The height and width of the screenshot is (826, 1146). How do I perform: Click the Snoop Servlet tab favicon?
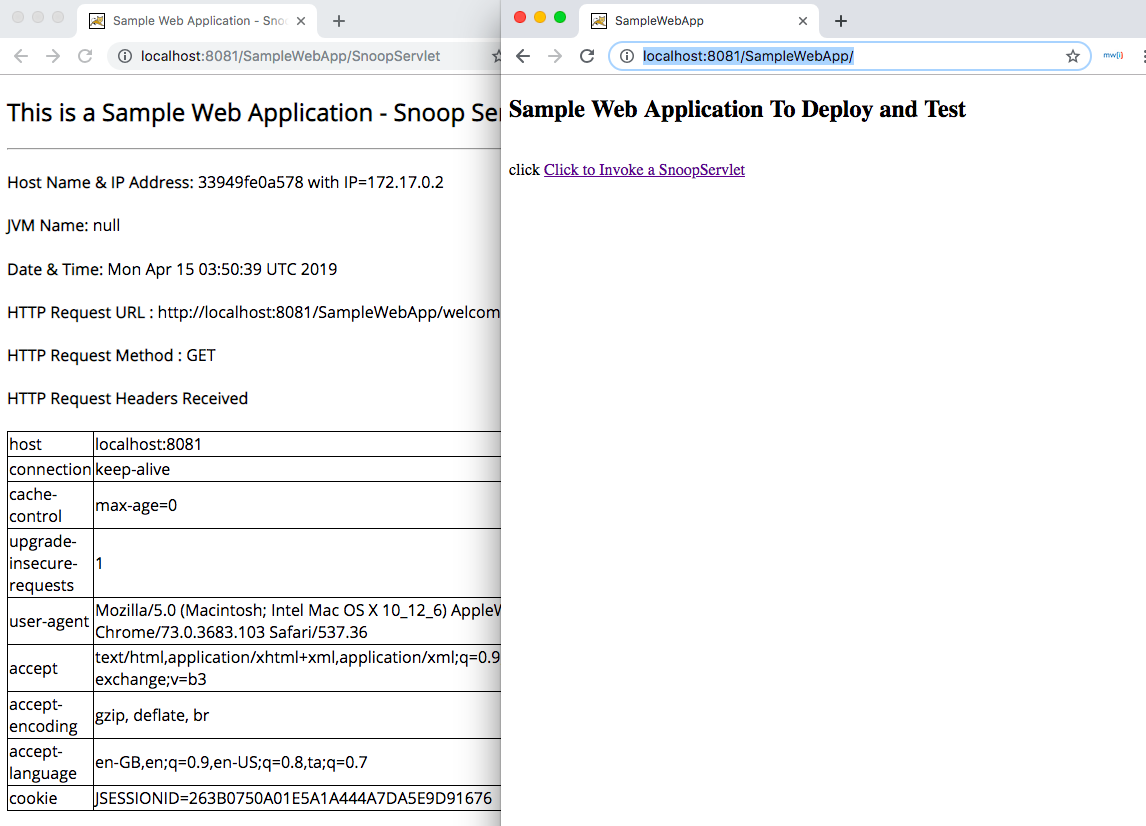coord(96,21)
